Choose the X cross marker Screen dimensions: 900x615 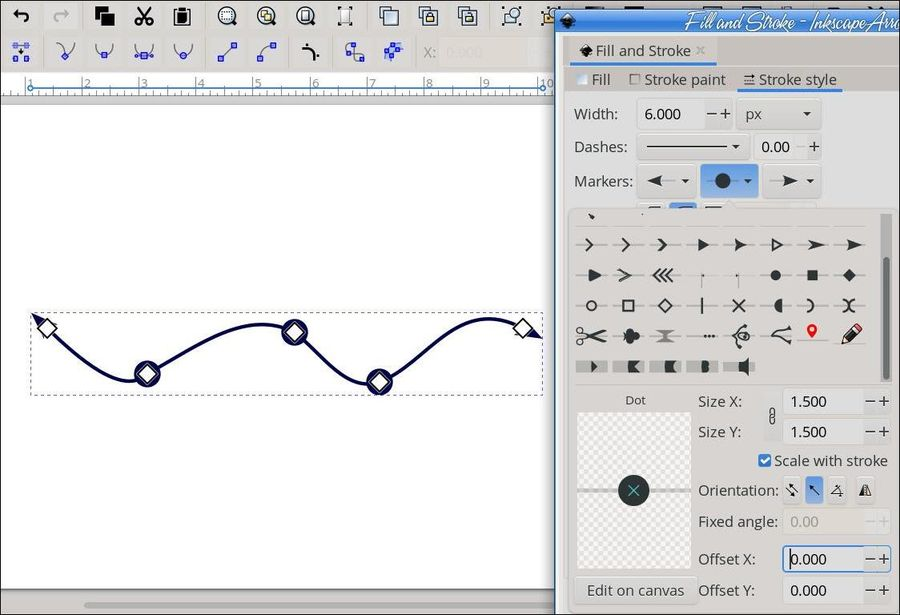739,306
